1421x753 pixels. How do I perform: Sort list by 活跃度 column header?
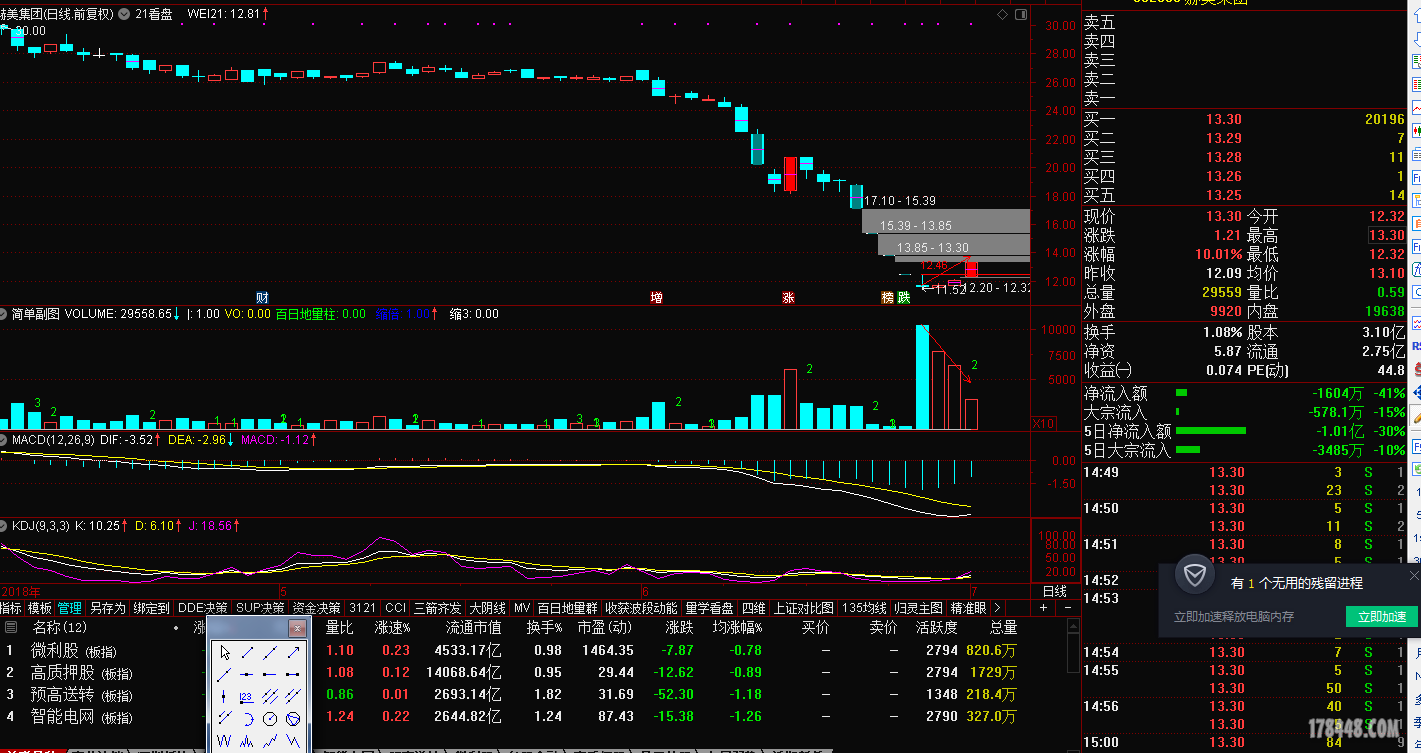(936, 628)
